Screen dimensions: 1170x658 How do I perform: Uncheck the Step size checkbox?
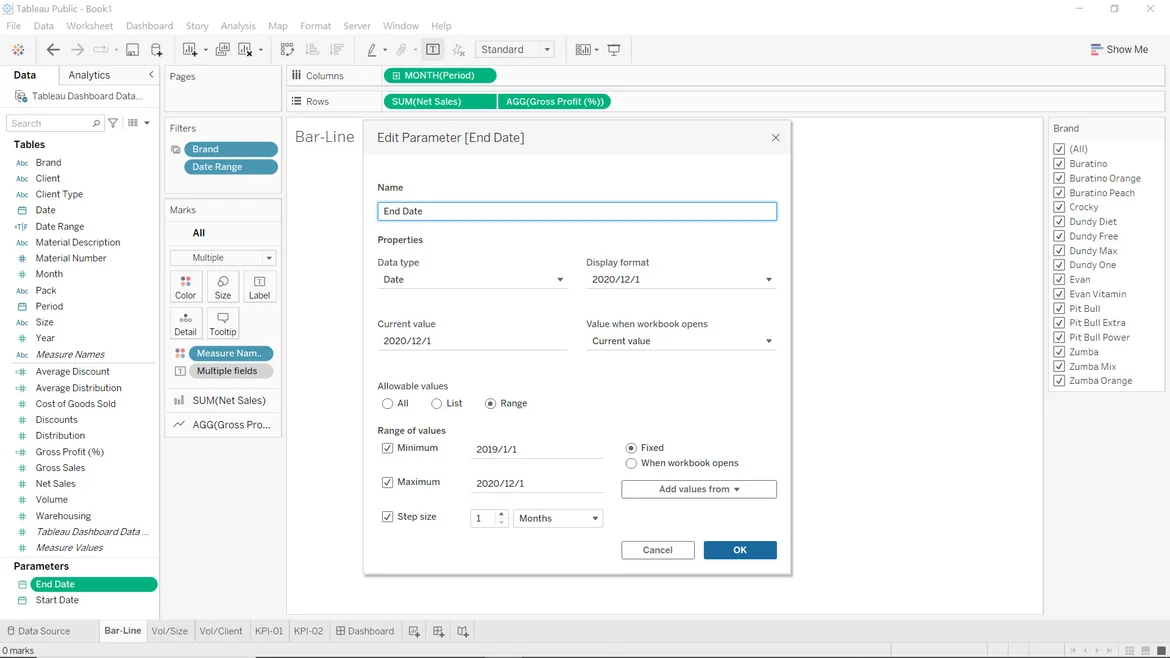click(x=388, y=517)
